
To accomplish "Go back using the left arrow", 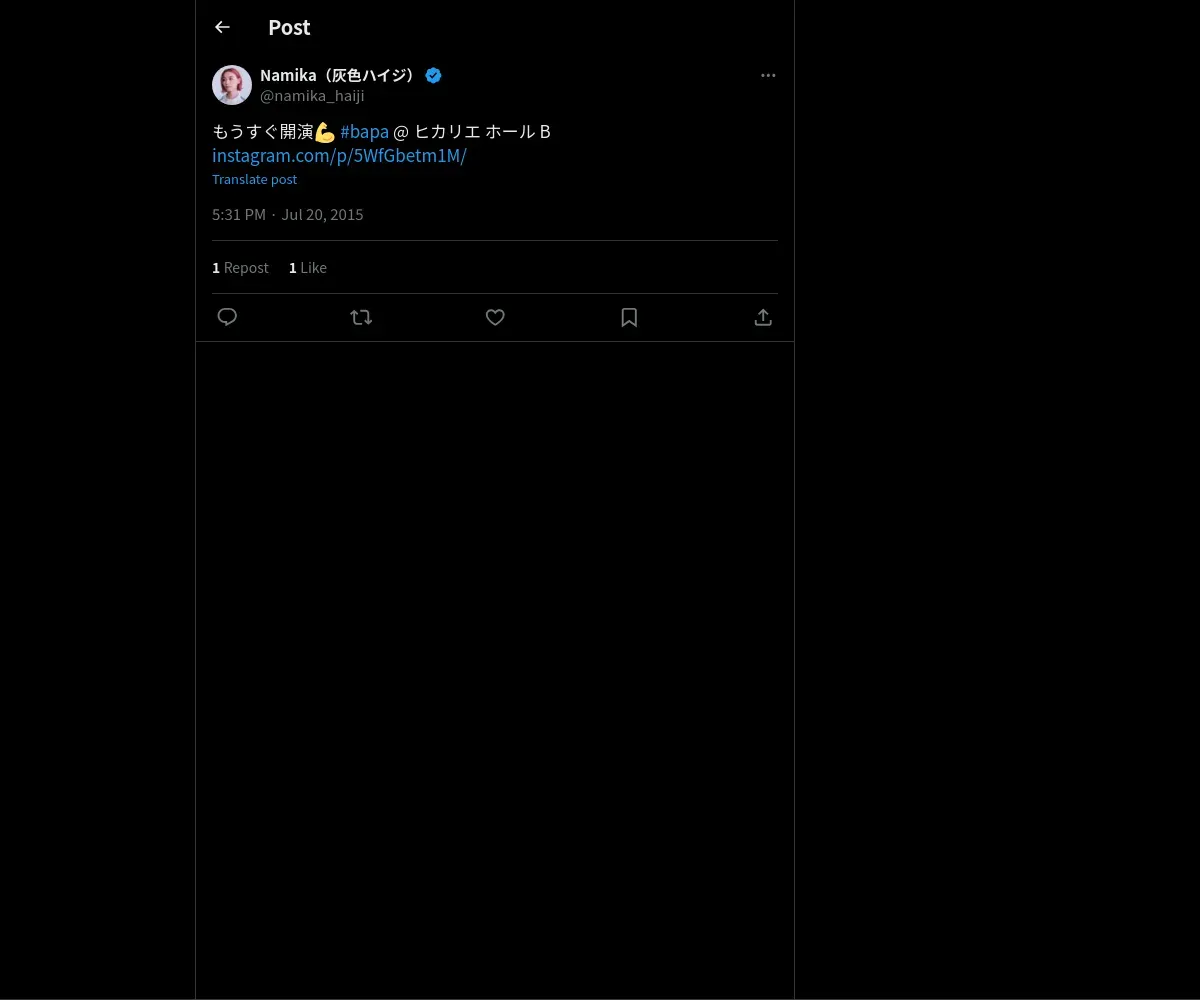I will tap(222, 28).
